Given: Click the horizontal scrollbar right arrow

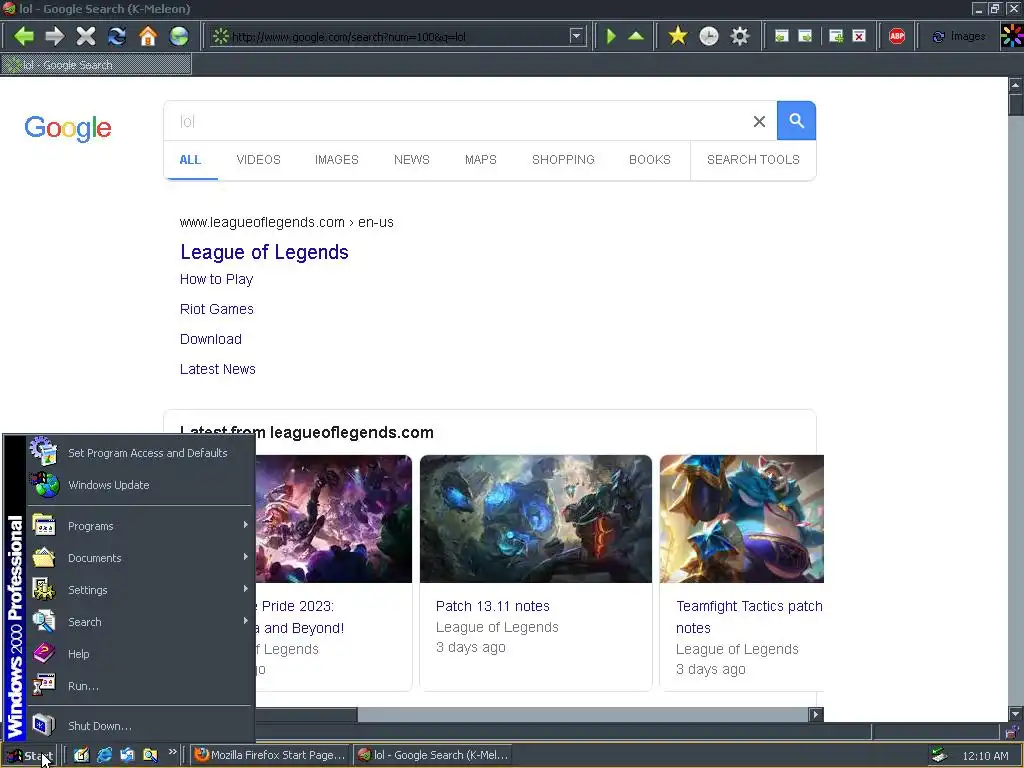Looking at the screenshot, I should coord(815,714).
